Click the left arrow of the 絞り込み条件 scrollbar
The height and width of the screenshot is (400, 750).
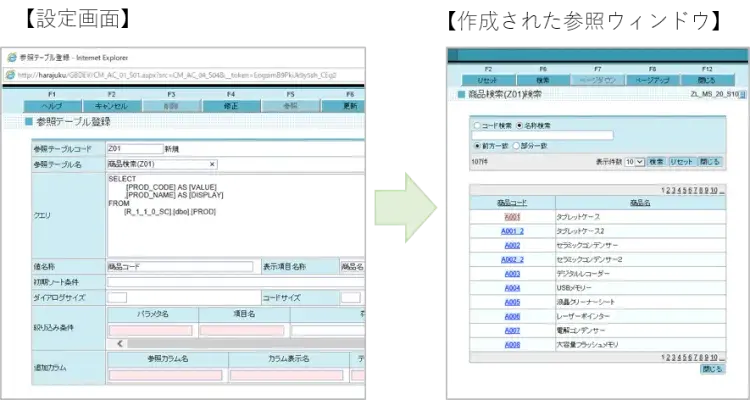click(x=120, y=344)
